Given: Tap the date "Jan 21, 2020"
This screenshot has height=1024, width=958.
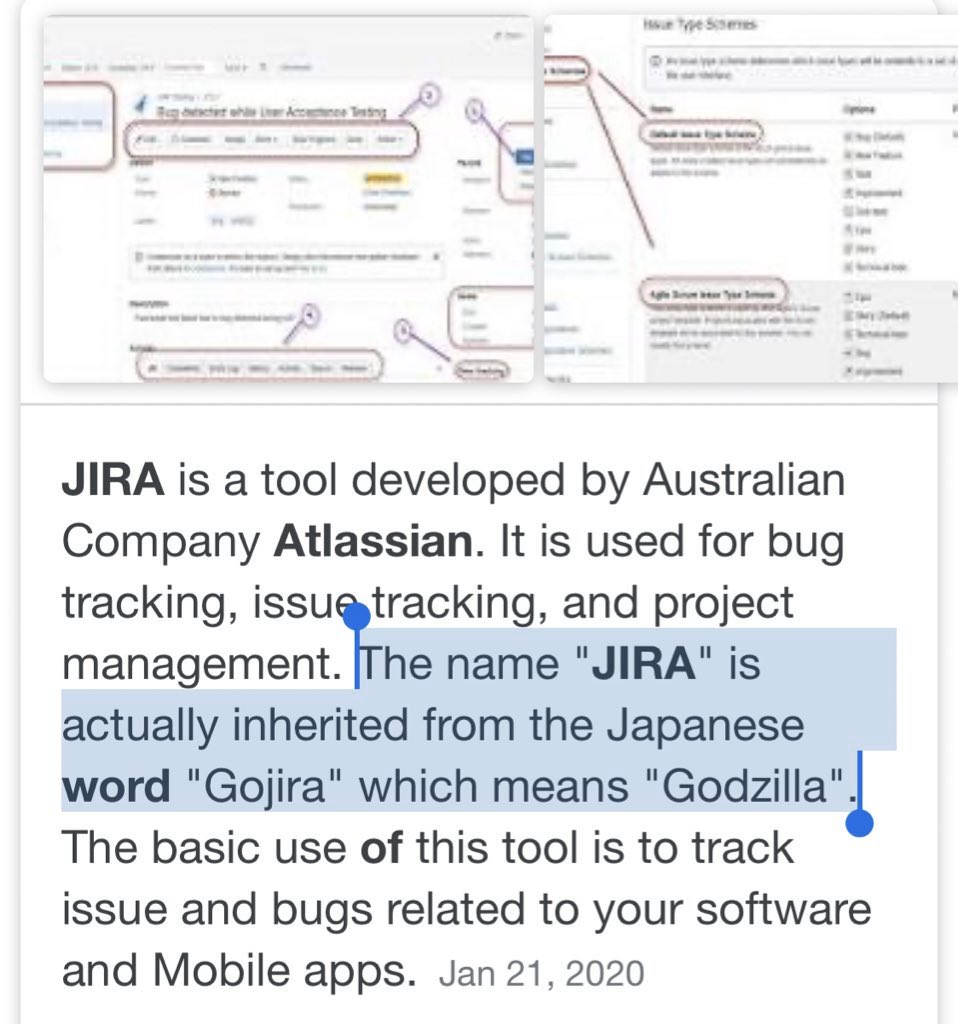Looking at the screenshot, I should pos(541,973).
